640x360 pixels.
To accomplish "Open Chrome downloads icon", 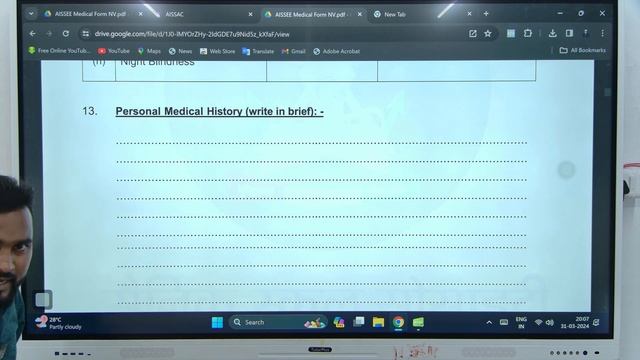I will [552, 33].
